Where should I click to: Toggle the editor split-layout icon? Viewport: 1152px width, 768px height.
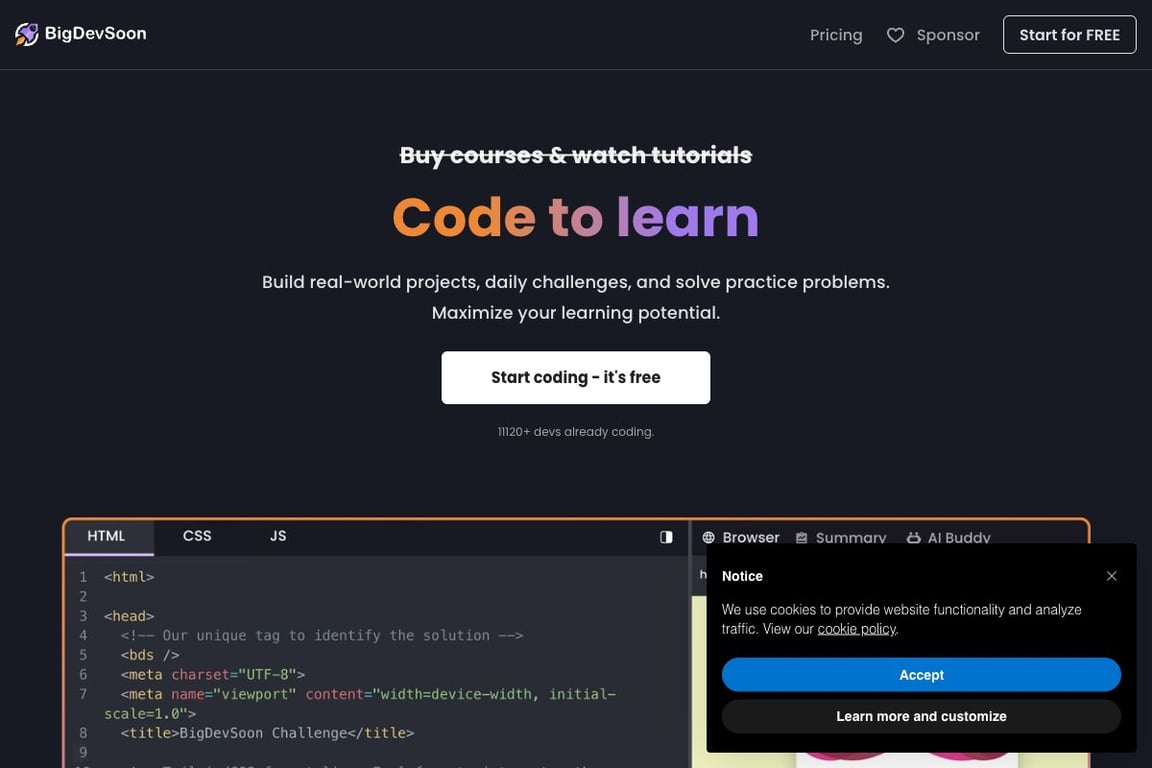pos(666,537)
